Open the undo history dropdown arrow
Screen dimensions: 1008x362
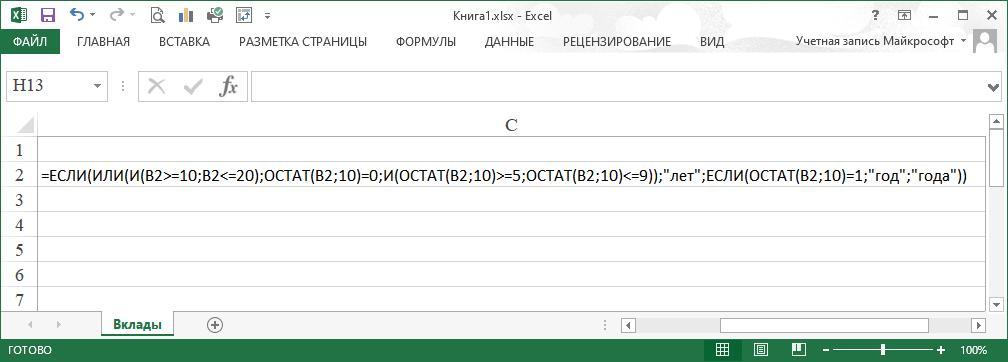[x=93, y=15]
